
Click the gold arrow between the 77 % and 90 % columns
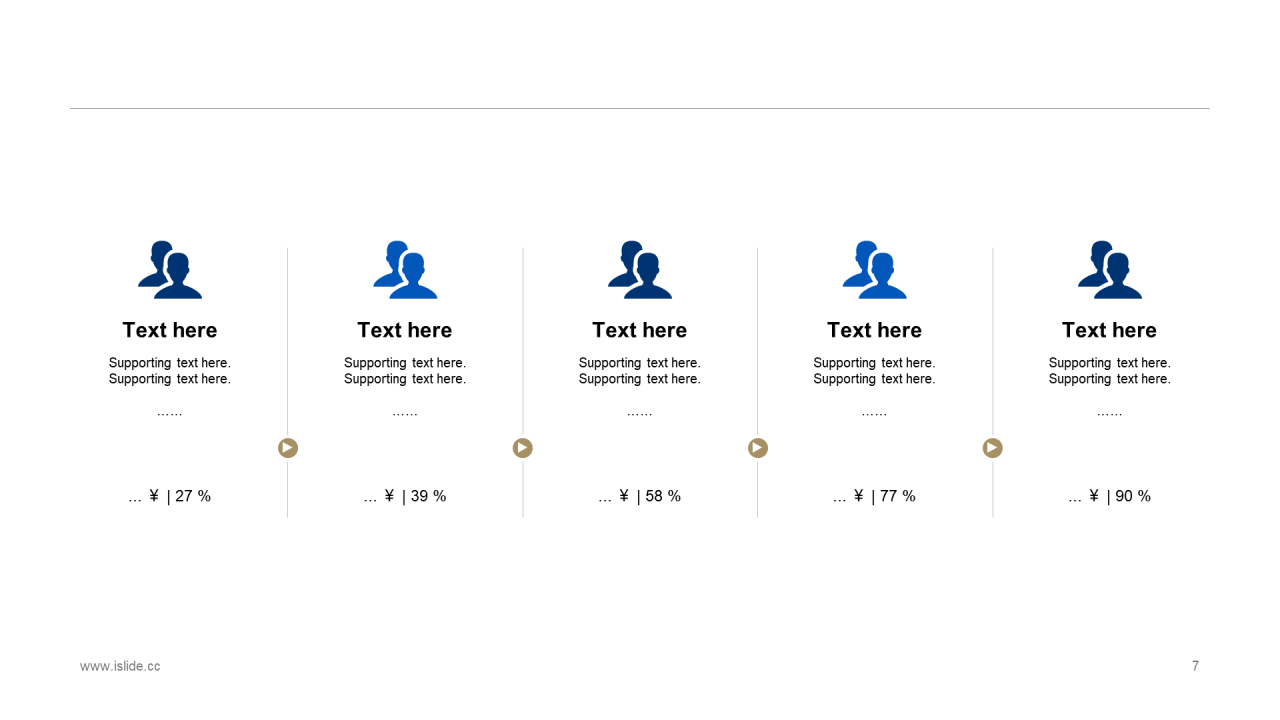coord(993,448)
